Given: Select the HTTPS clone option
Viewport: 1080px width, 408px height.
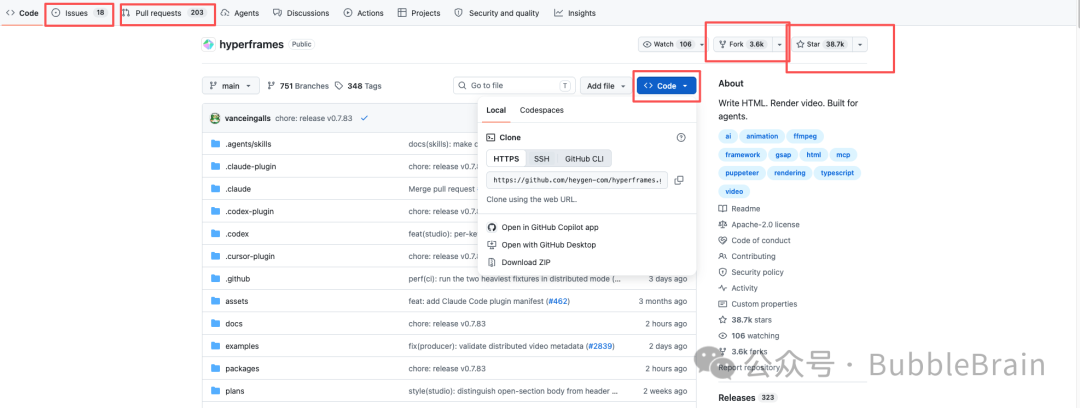Looking at the screenshot, I should click(506, 159).
